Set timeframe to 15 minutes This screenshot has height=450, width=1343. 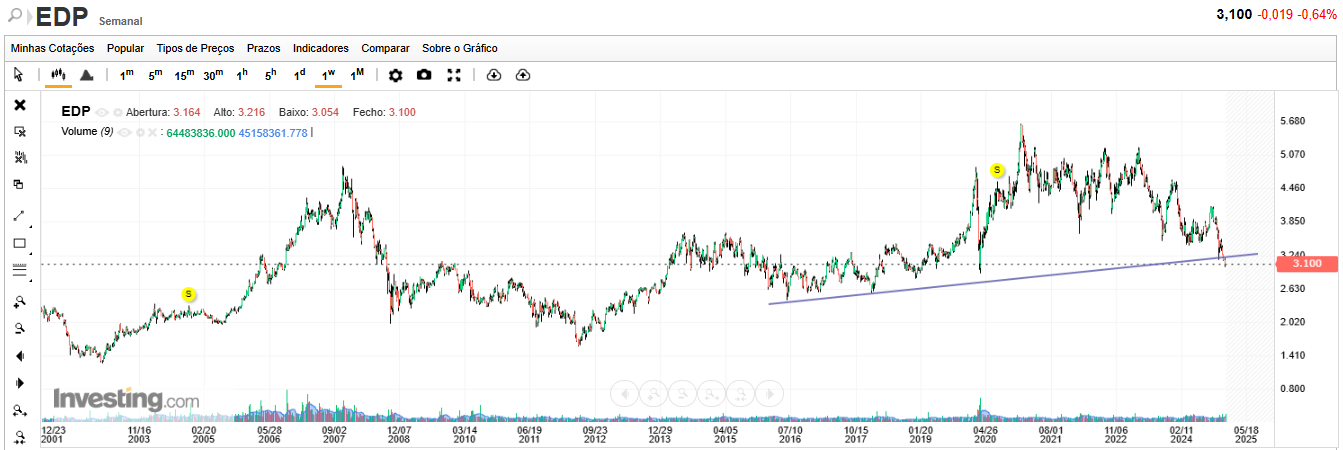pos(184,75)
